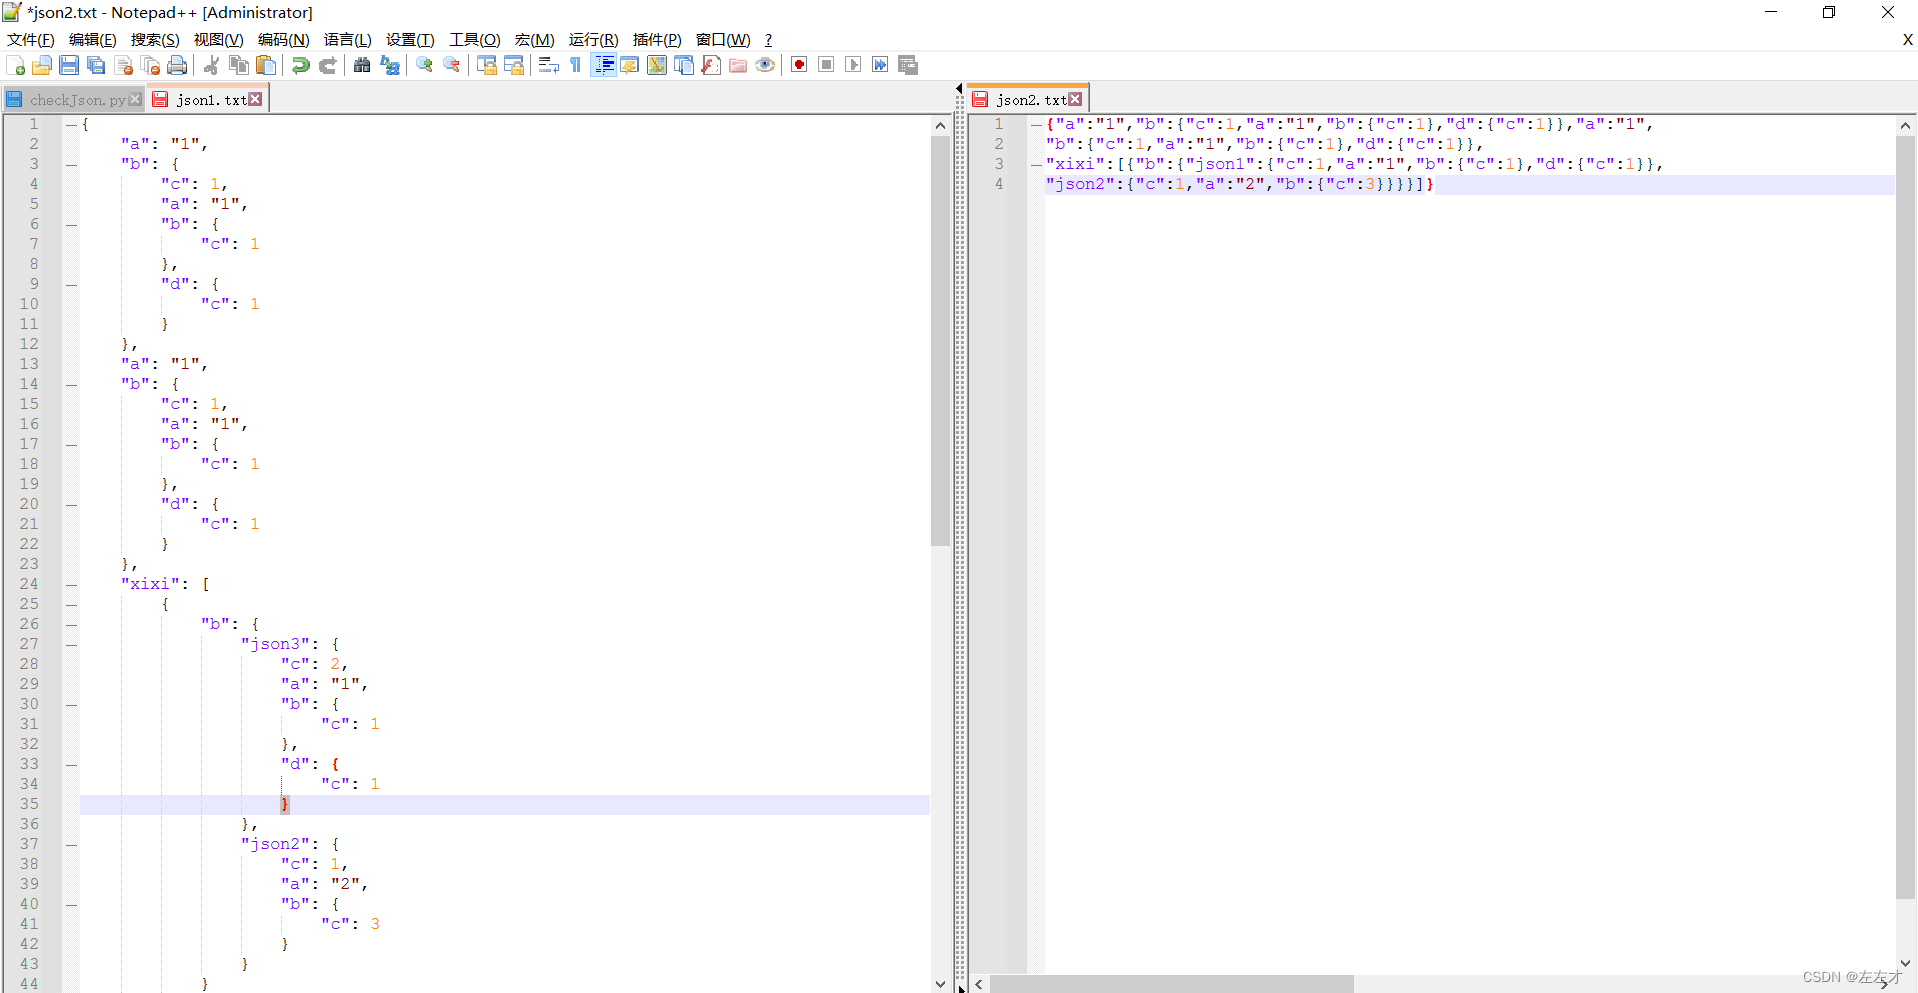Collapse fold at line 27 "json3" block

pyautogui.click(x=71, y=645)
